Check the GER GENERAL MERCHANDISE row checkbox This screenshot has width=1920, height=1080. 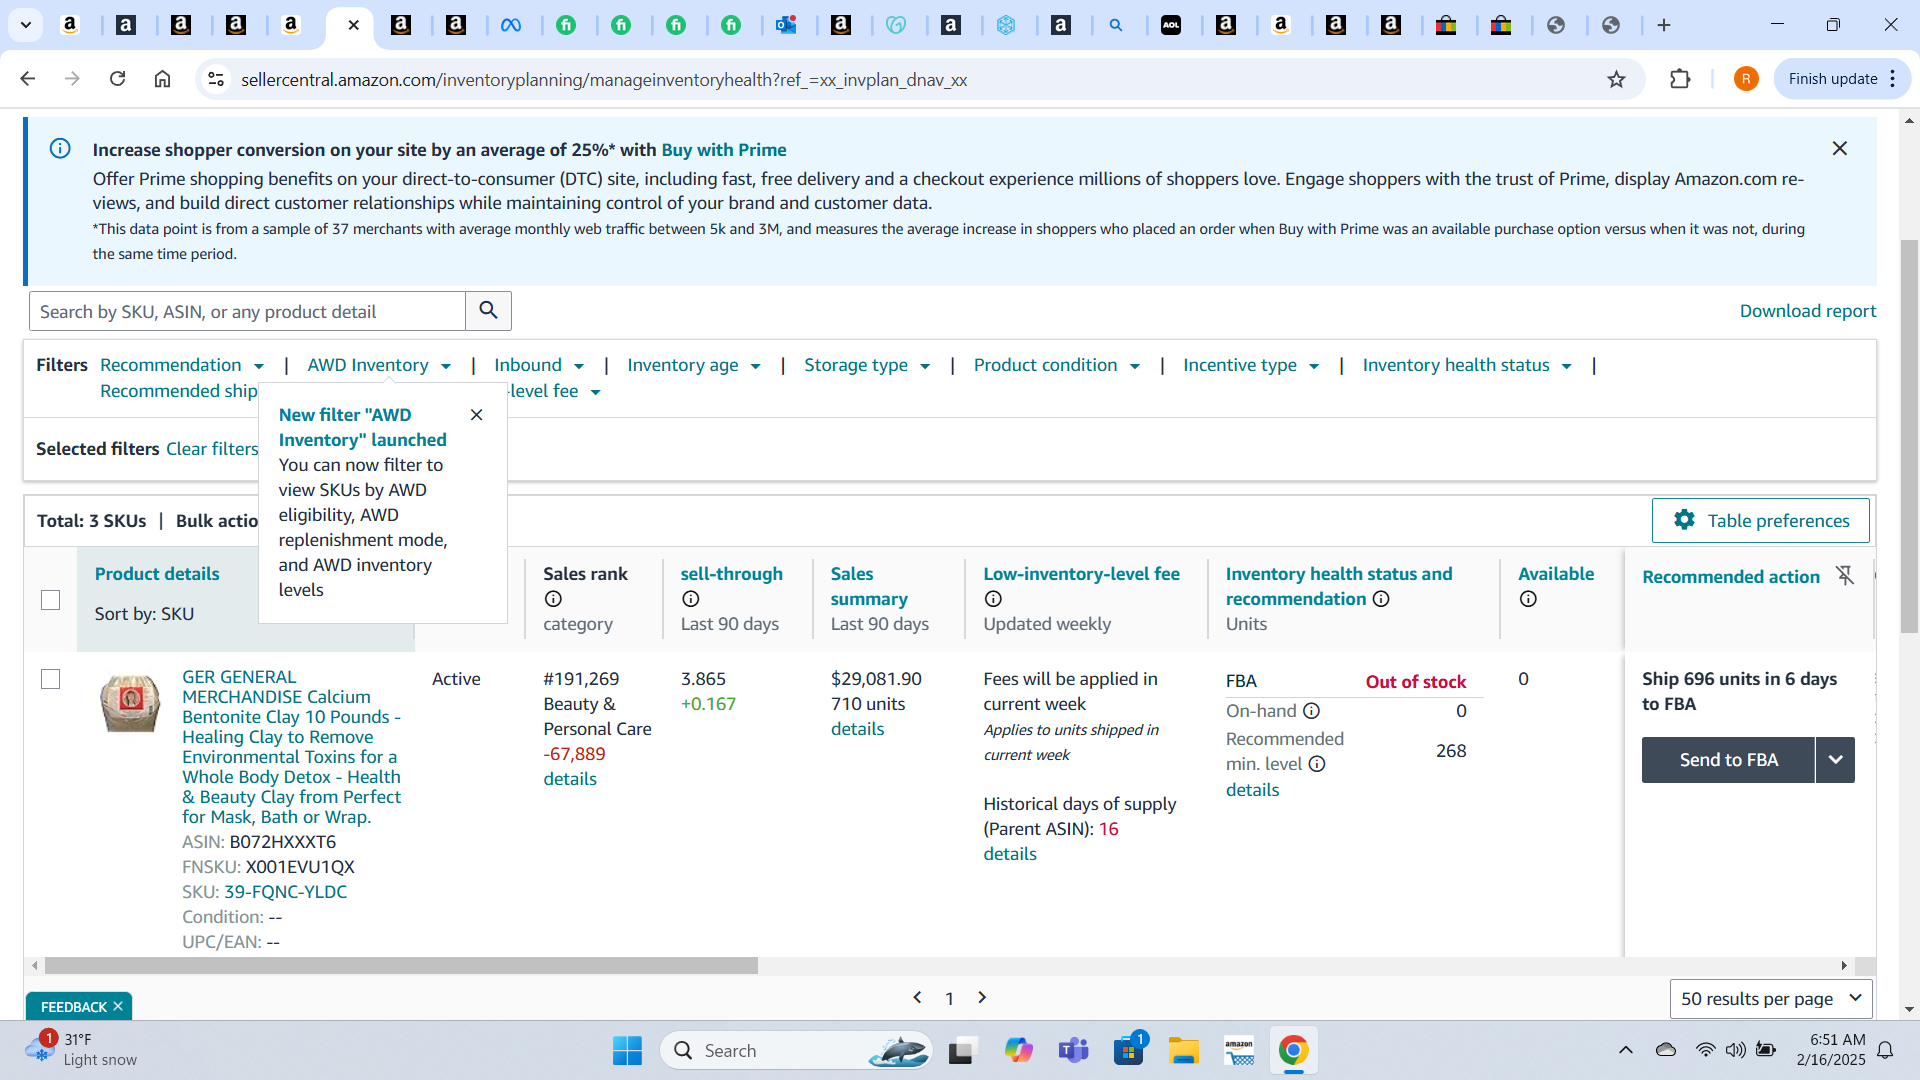50,679
